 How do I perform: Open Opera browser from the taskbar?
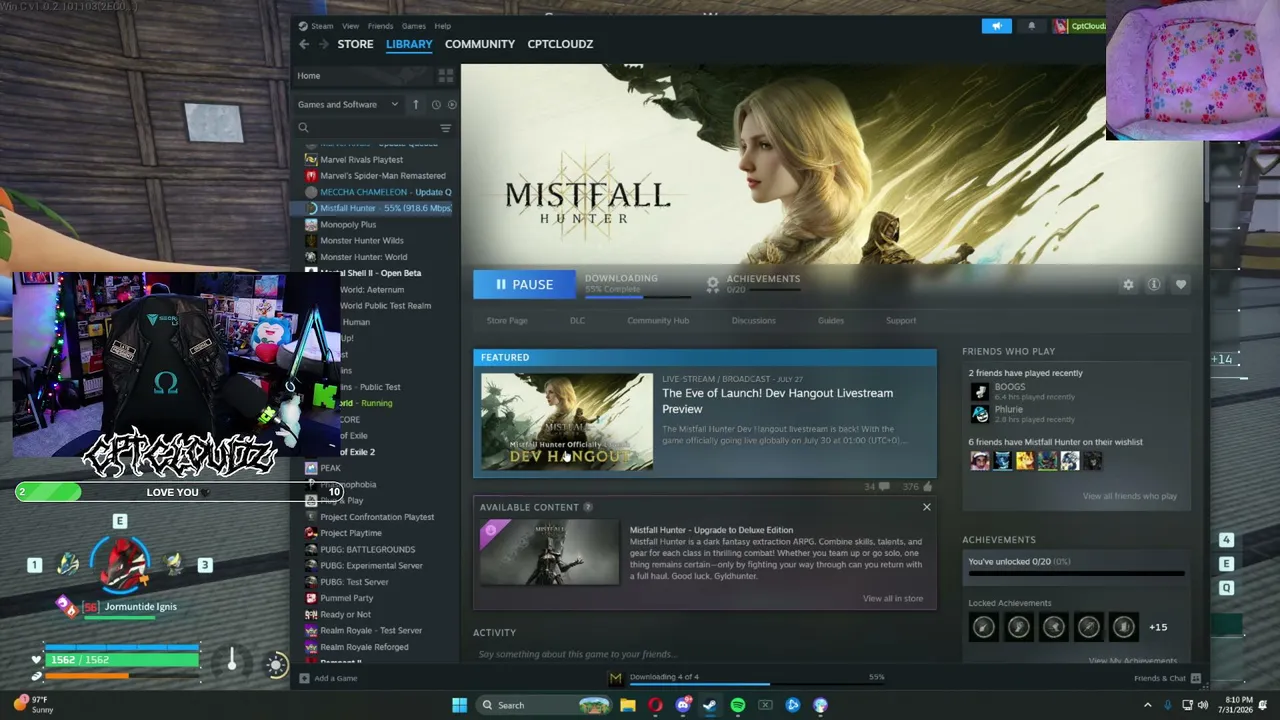tap(655, 705)
